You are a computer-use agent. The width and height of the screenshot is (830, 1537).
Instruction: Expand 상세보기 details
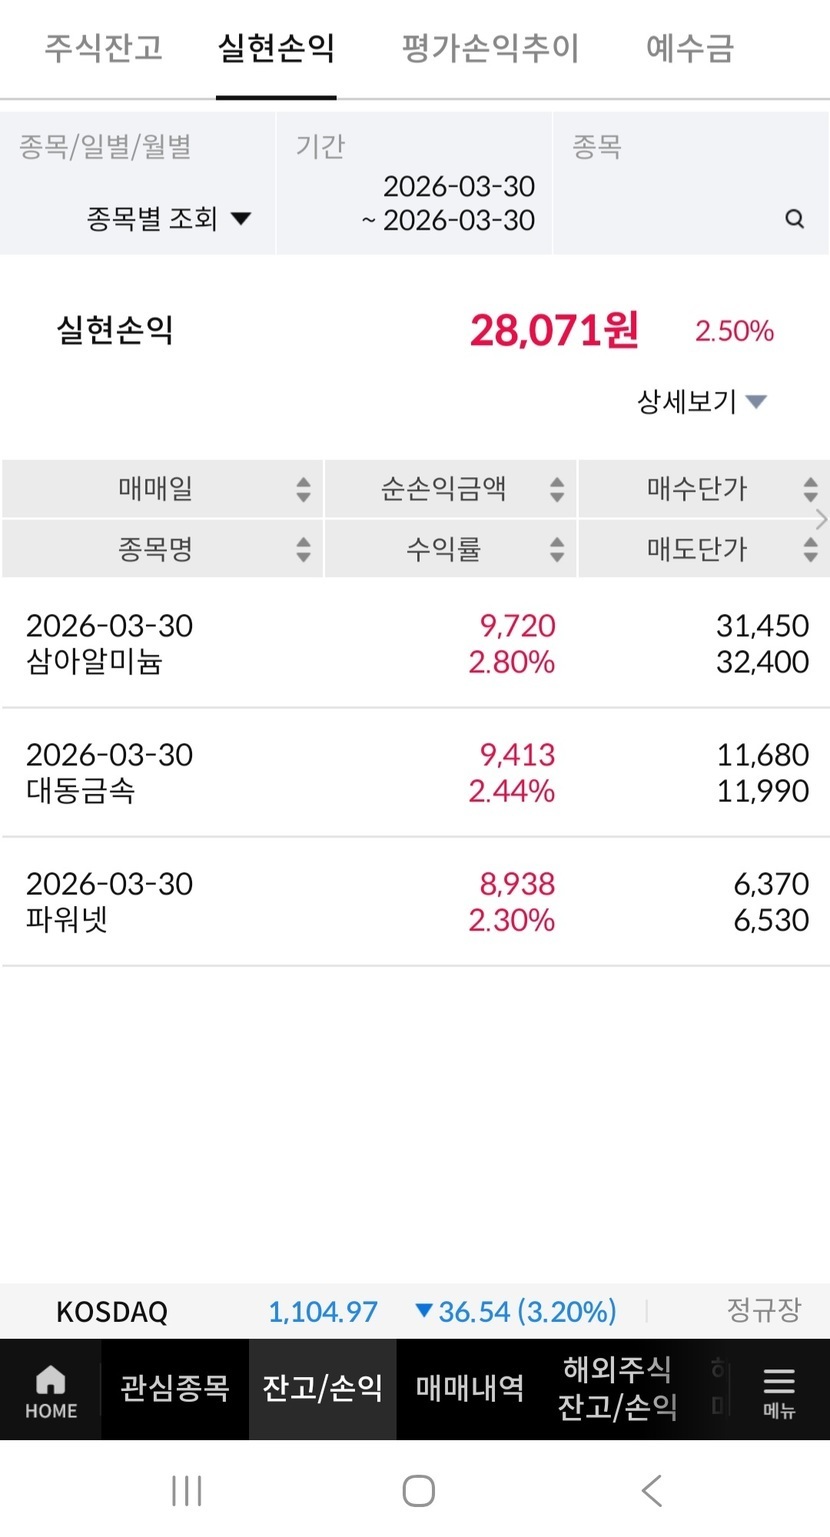(x=702, y=402)
